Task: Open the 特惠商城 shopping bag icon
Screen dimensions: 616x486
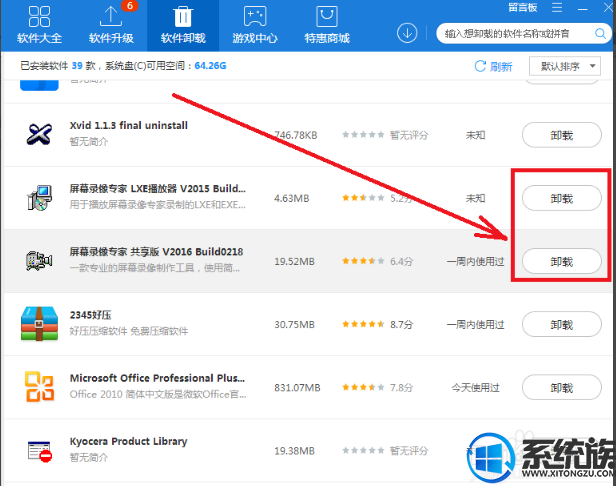Action: tap(326, 25)
